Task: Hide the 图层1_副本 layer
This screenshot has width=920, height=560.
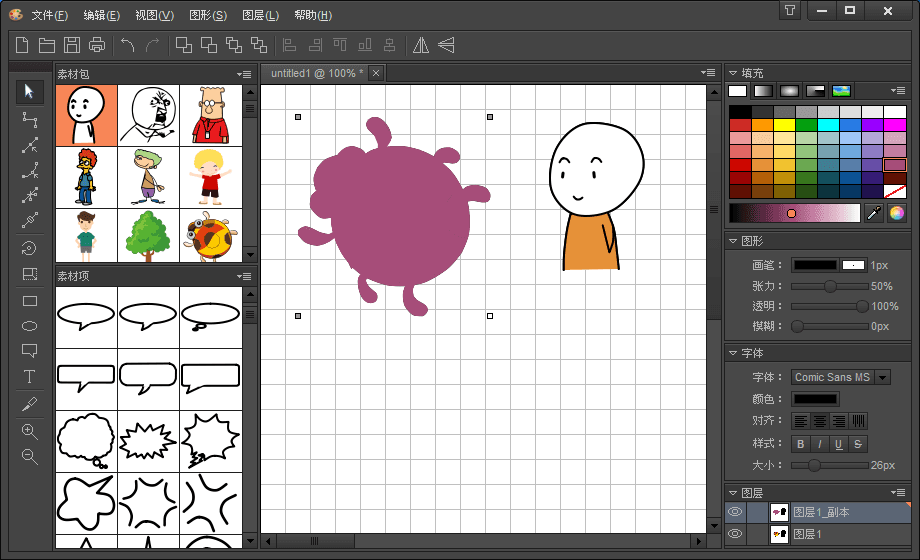Action: [x=735, y=512]
